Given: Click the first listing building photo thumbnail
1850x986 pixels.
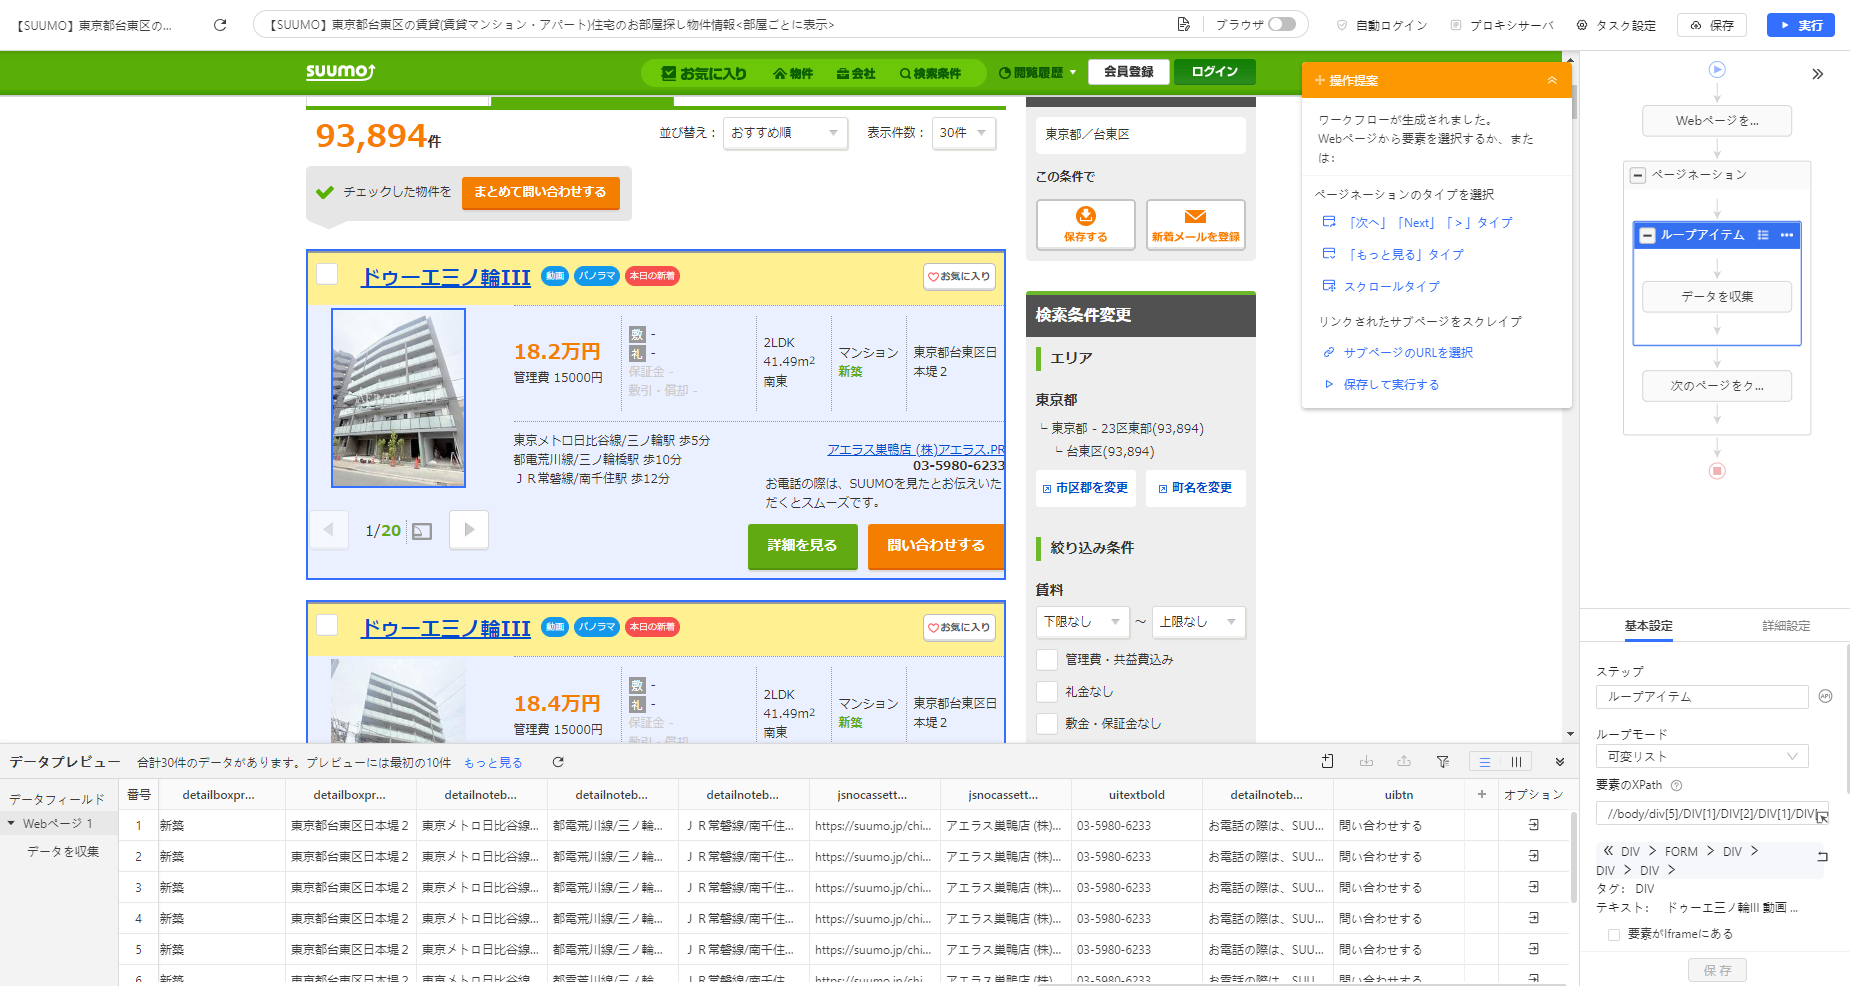Looking at the screenshot, I should tap(398, 398).
